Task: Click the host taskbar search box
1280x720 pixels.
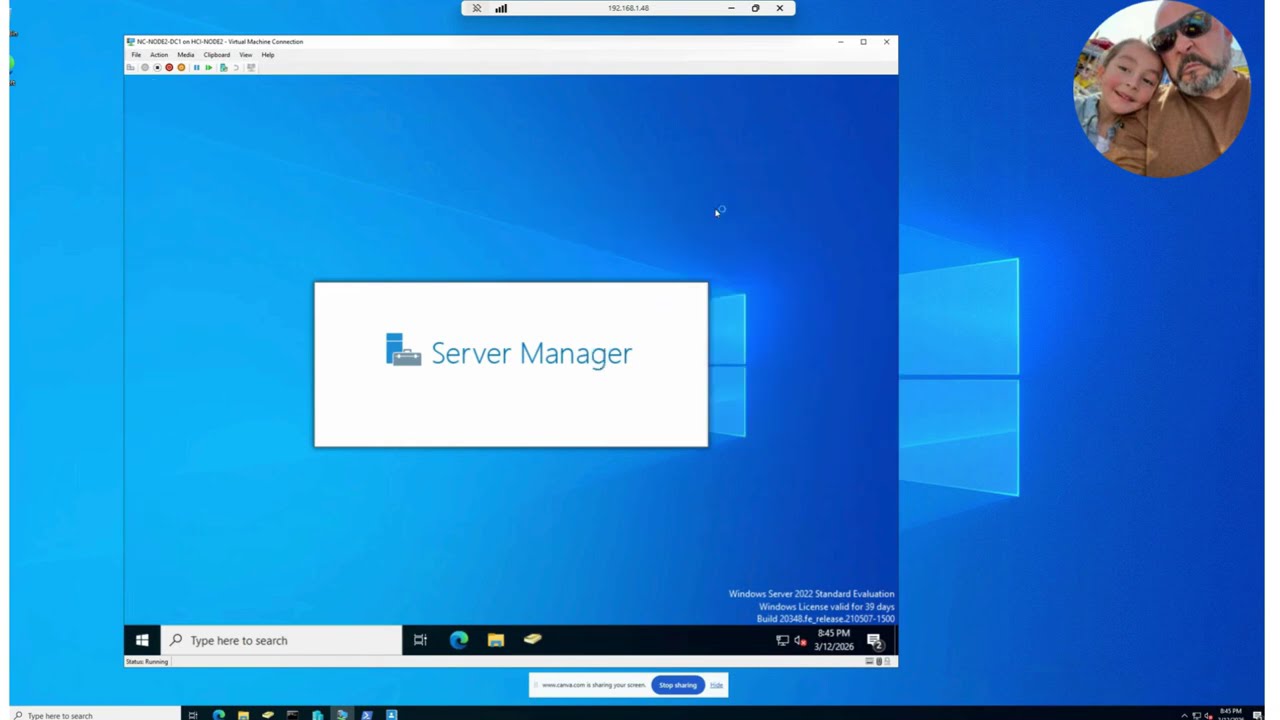Action: (95, 715)
